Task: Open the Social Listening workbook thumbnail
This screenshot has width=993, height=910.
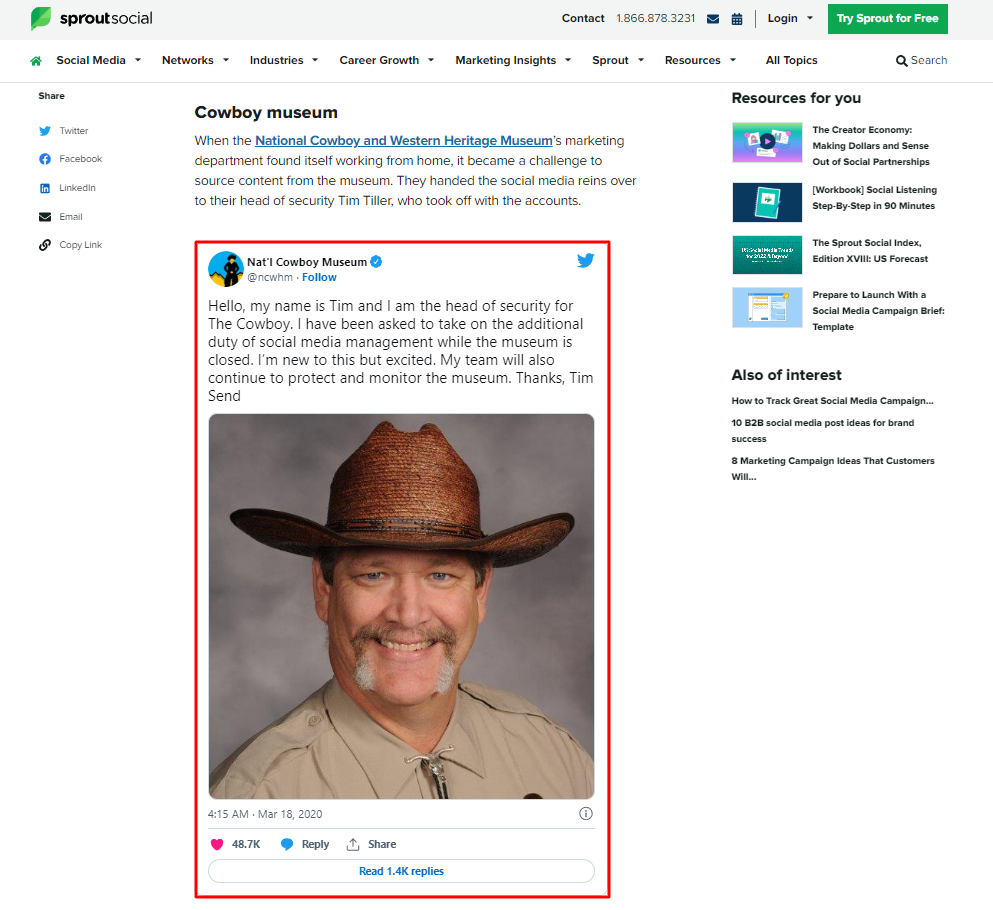Action: 767,203
